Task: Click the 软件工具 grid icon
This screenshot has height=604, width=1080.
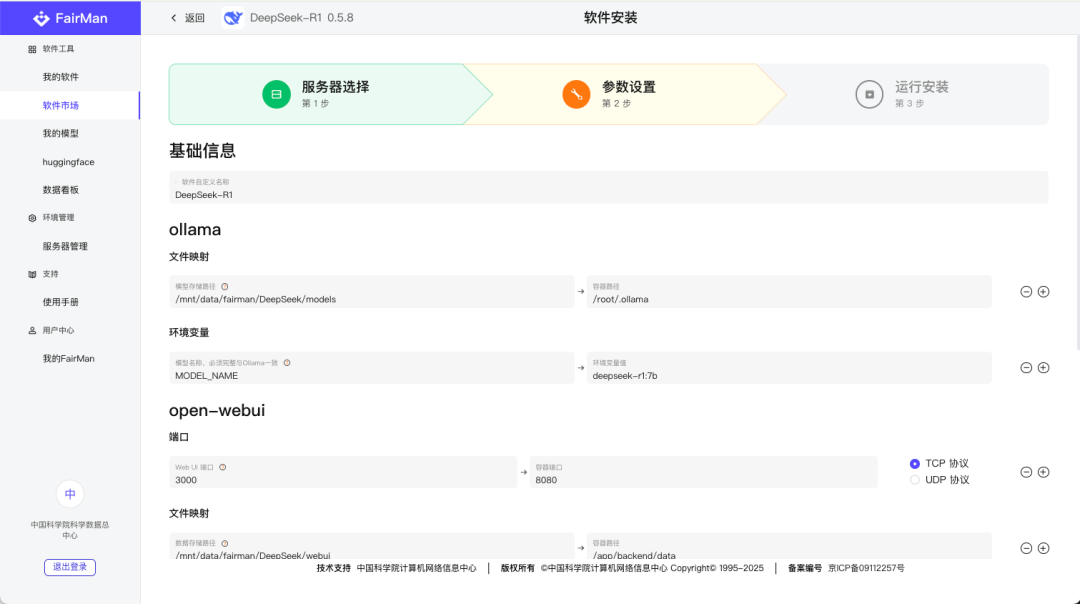Action: point(32,50)
